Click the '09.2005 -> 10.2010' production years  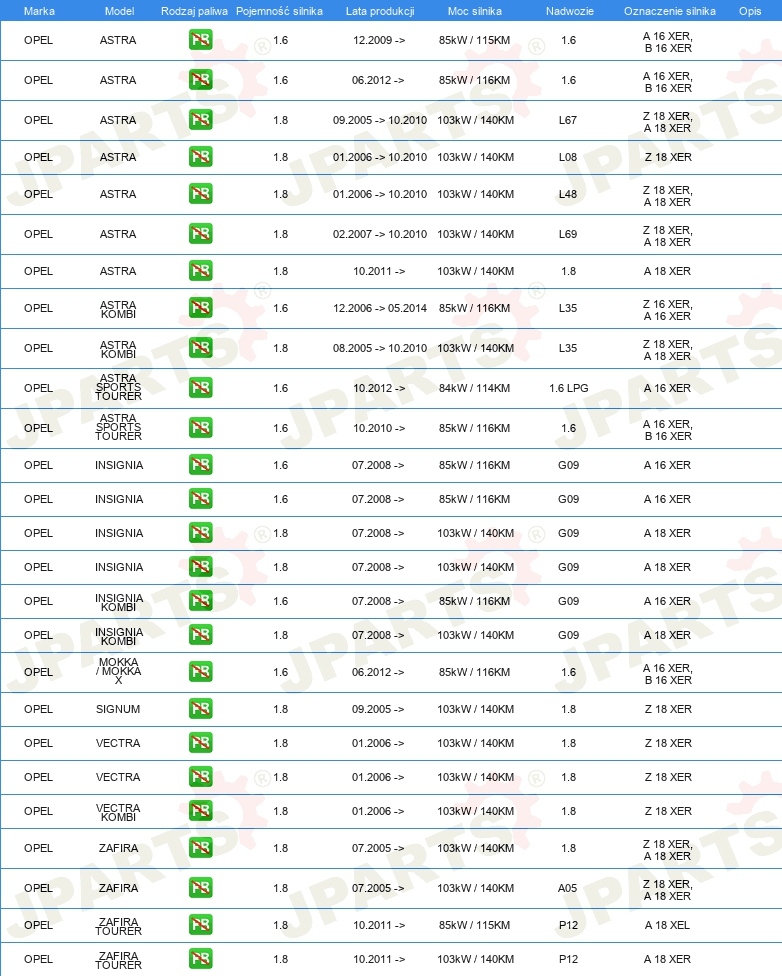(380, 120)
